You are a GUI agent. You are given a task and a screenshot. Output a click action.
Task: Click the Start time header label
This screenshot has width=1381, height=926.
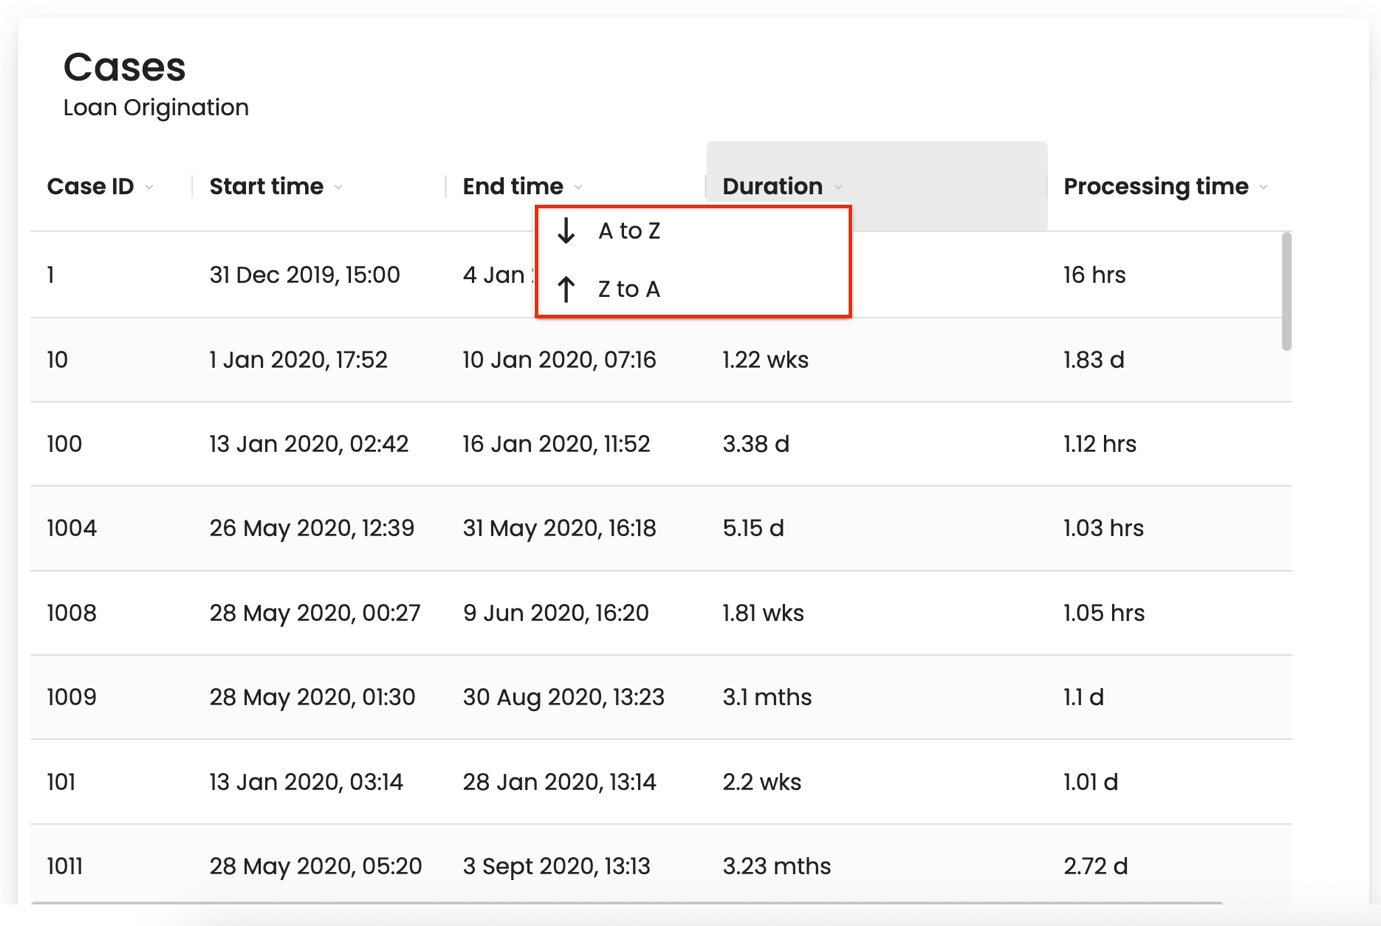(x=266, y=187)
